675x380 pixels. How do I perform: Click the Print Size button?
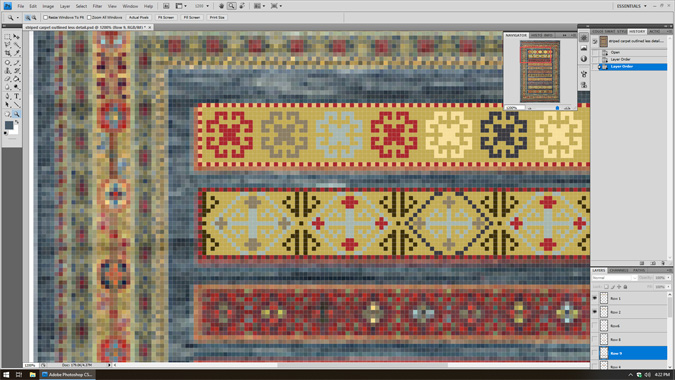click(x=217, y=18)
